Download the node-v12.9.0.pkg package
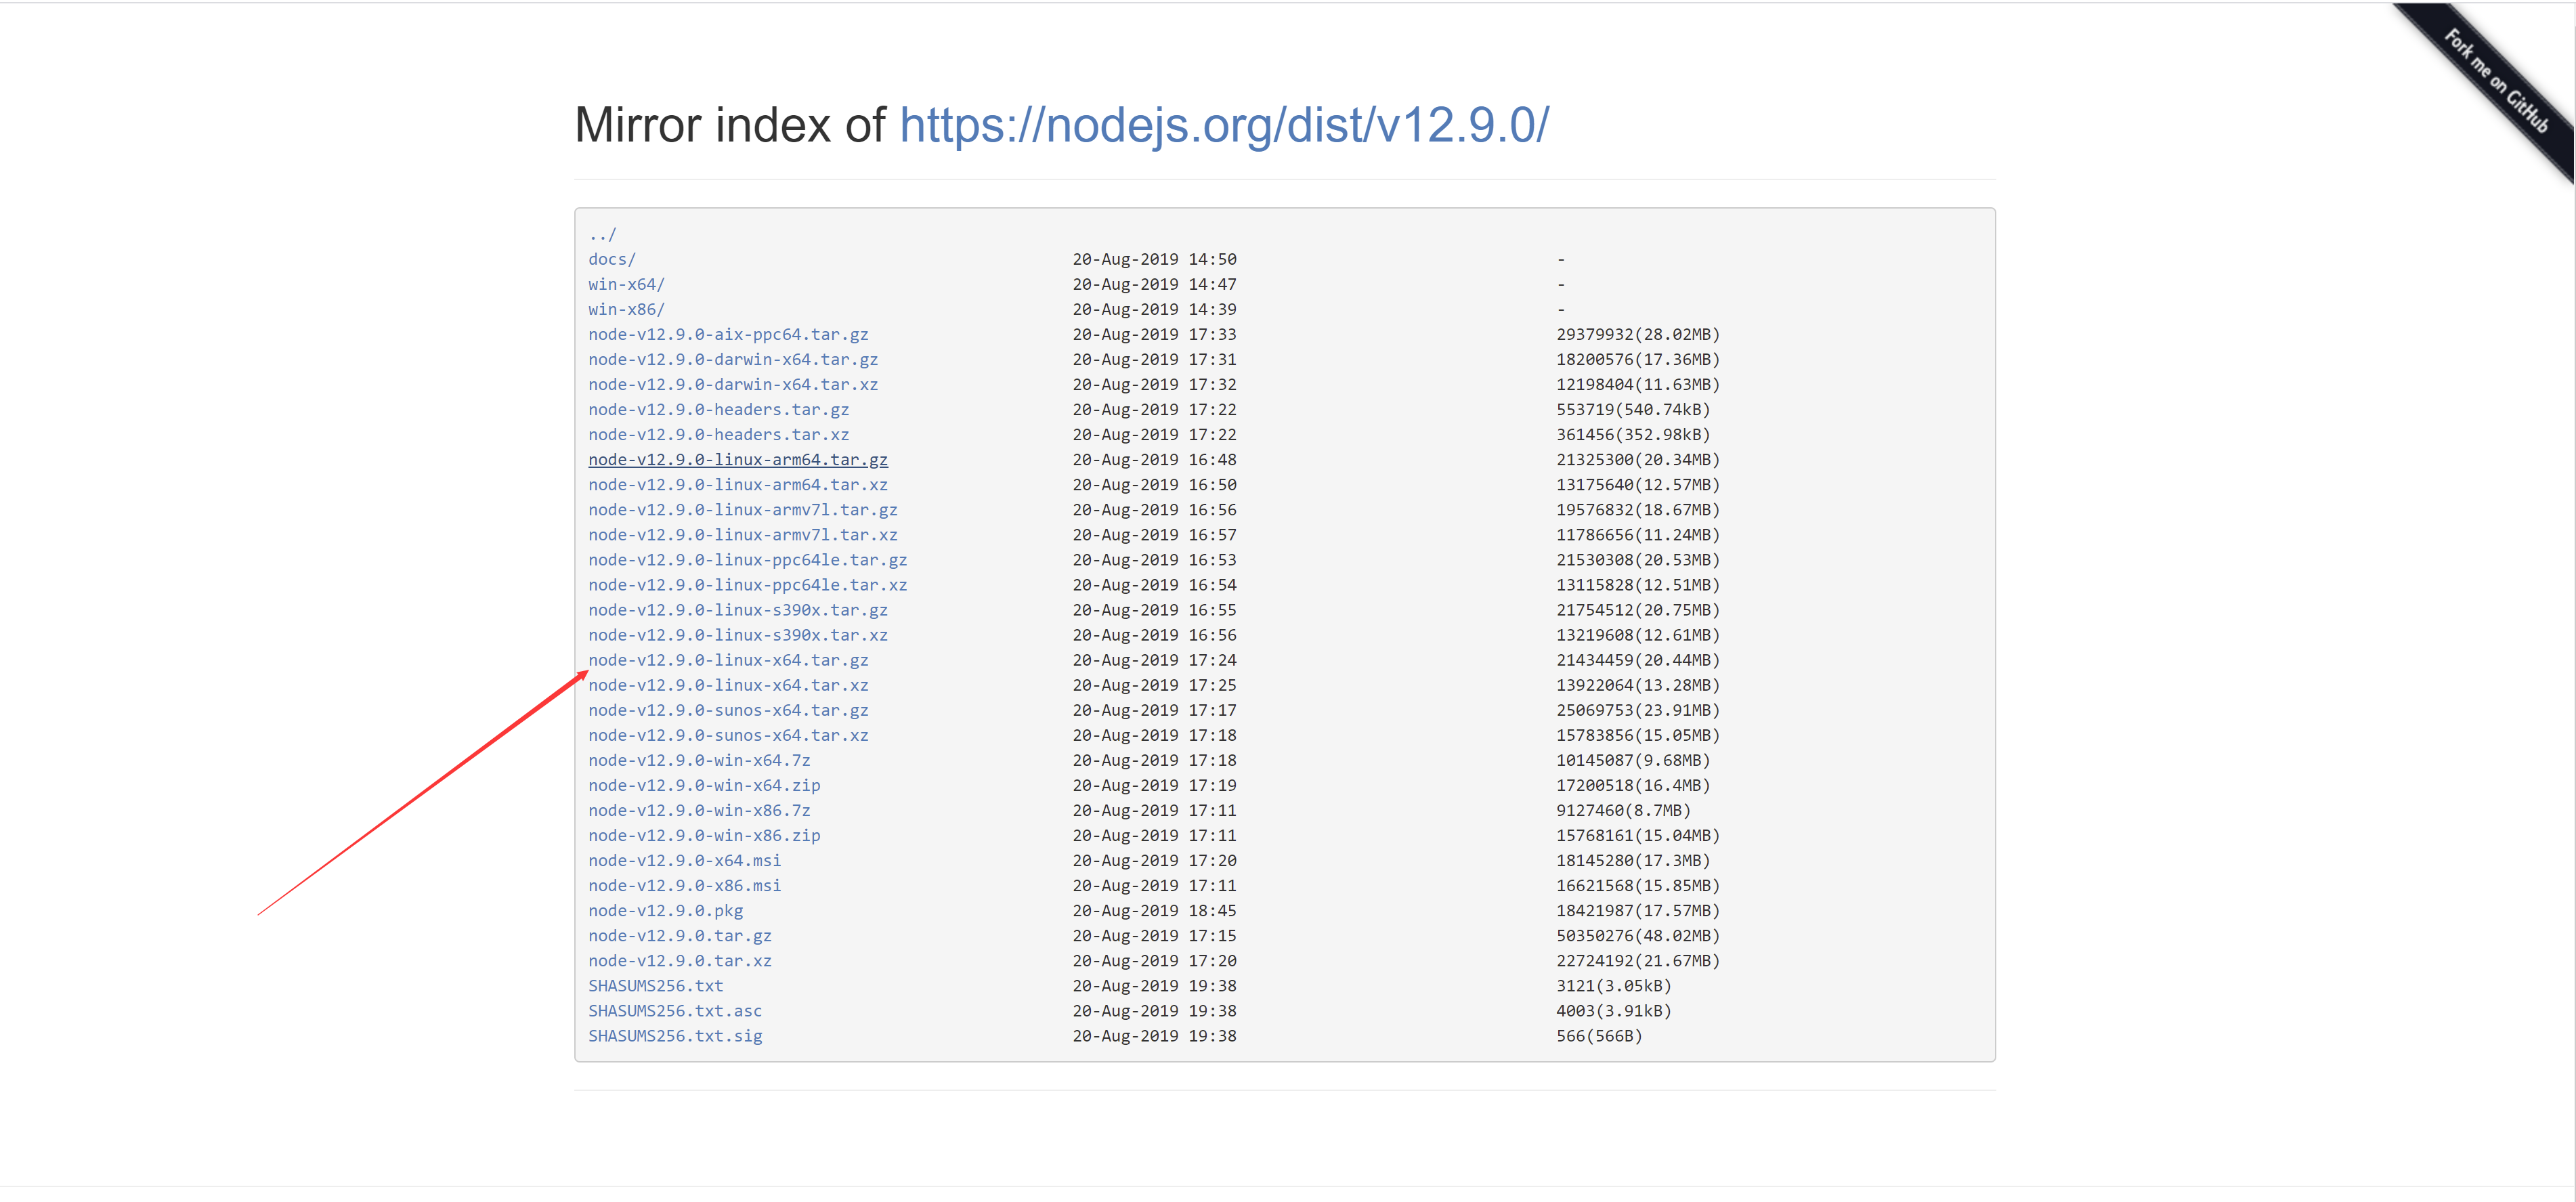The height and width of the screenshot is (1202, 2576). click(x=665, y=911)
